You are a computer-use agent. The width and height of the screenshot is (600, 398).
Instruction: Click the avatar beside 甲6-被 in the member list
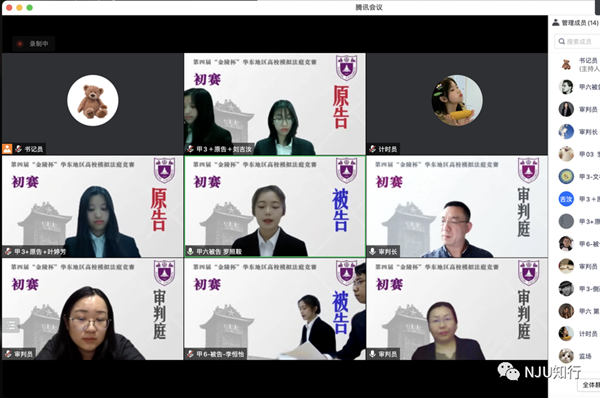(566, 244)
